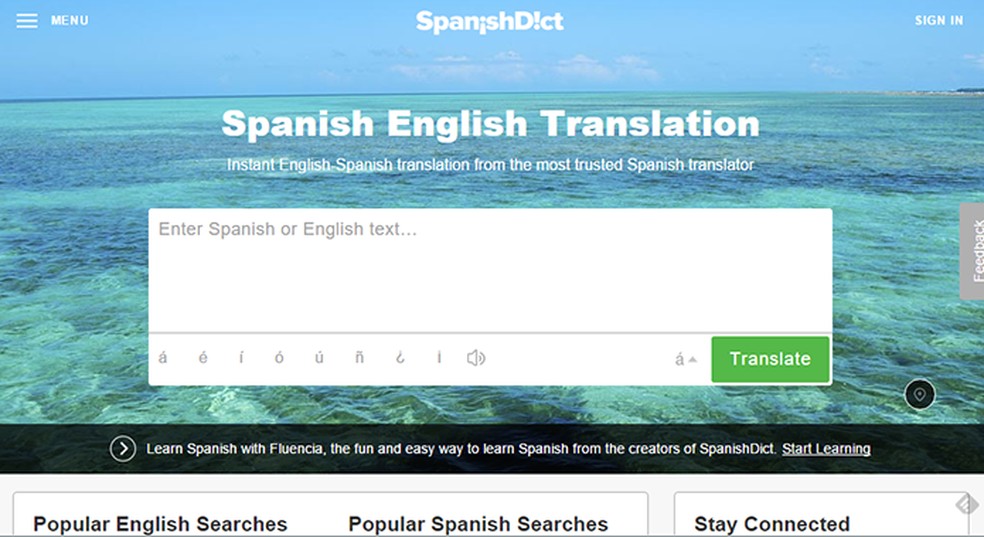Insert the ñ character
The width and height of the screenshot is (984, 537).
coord(359,358)
